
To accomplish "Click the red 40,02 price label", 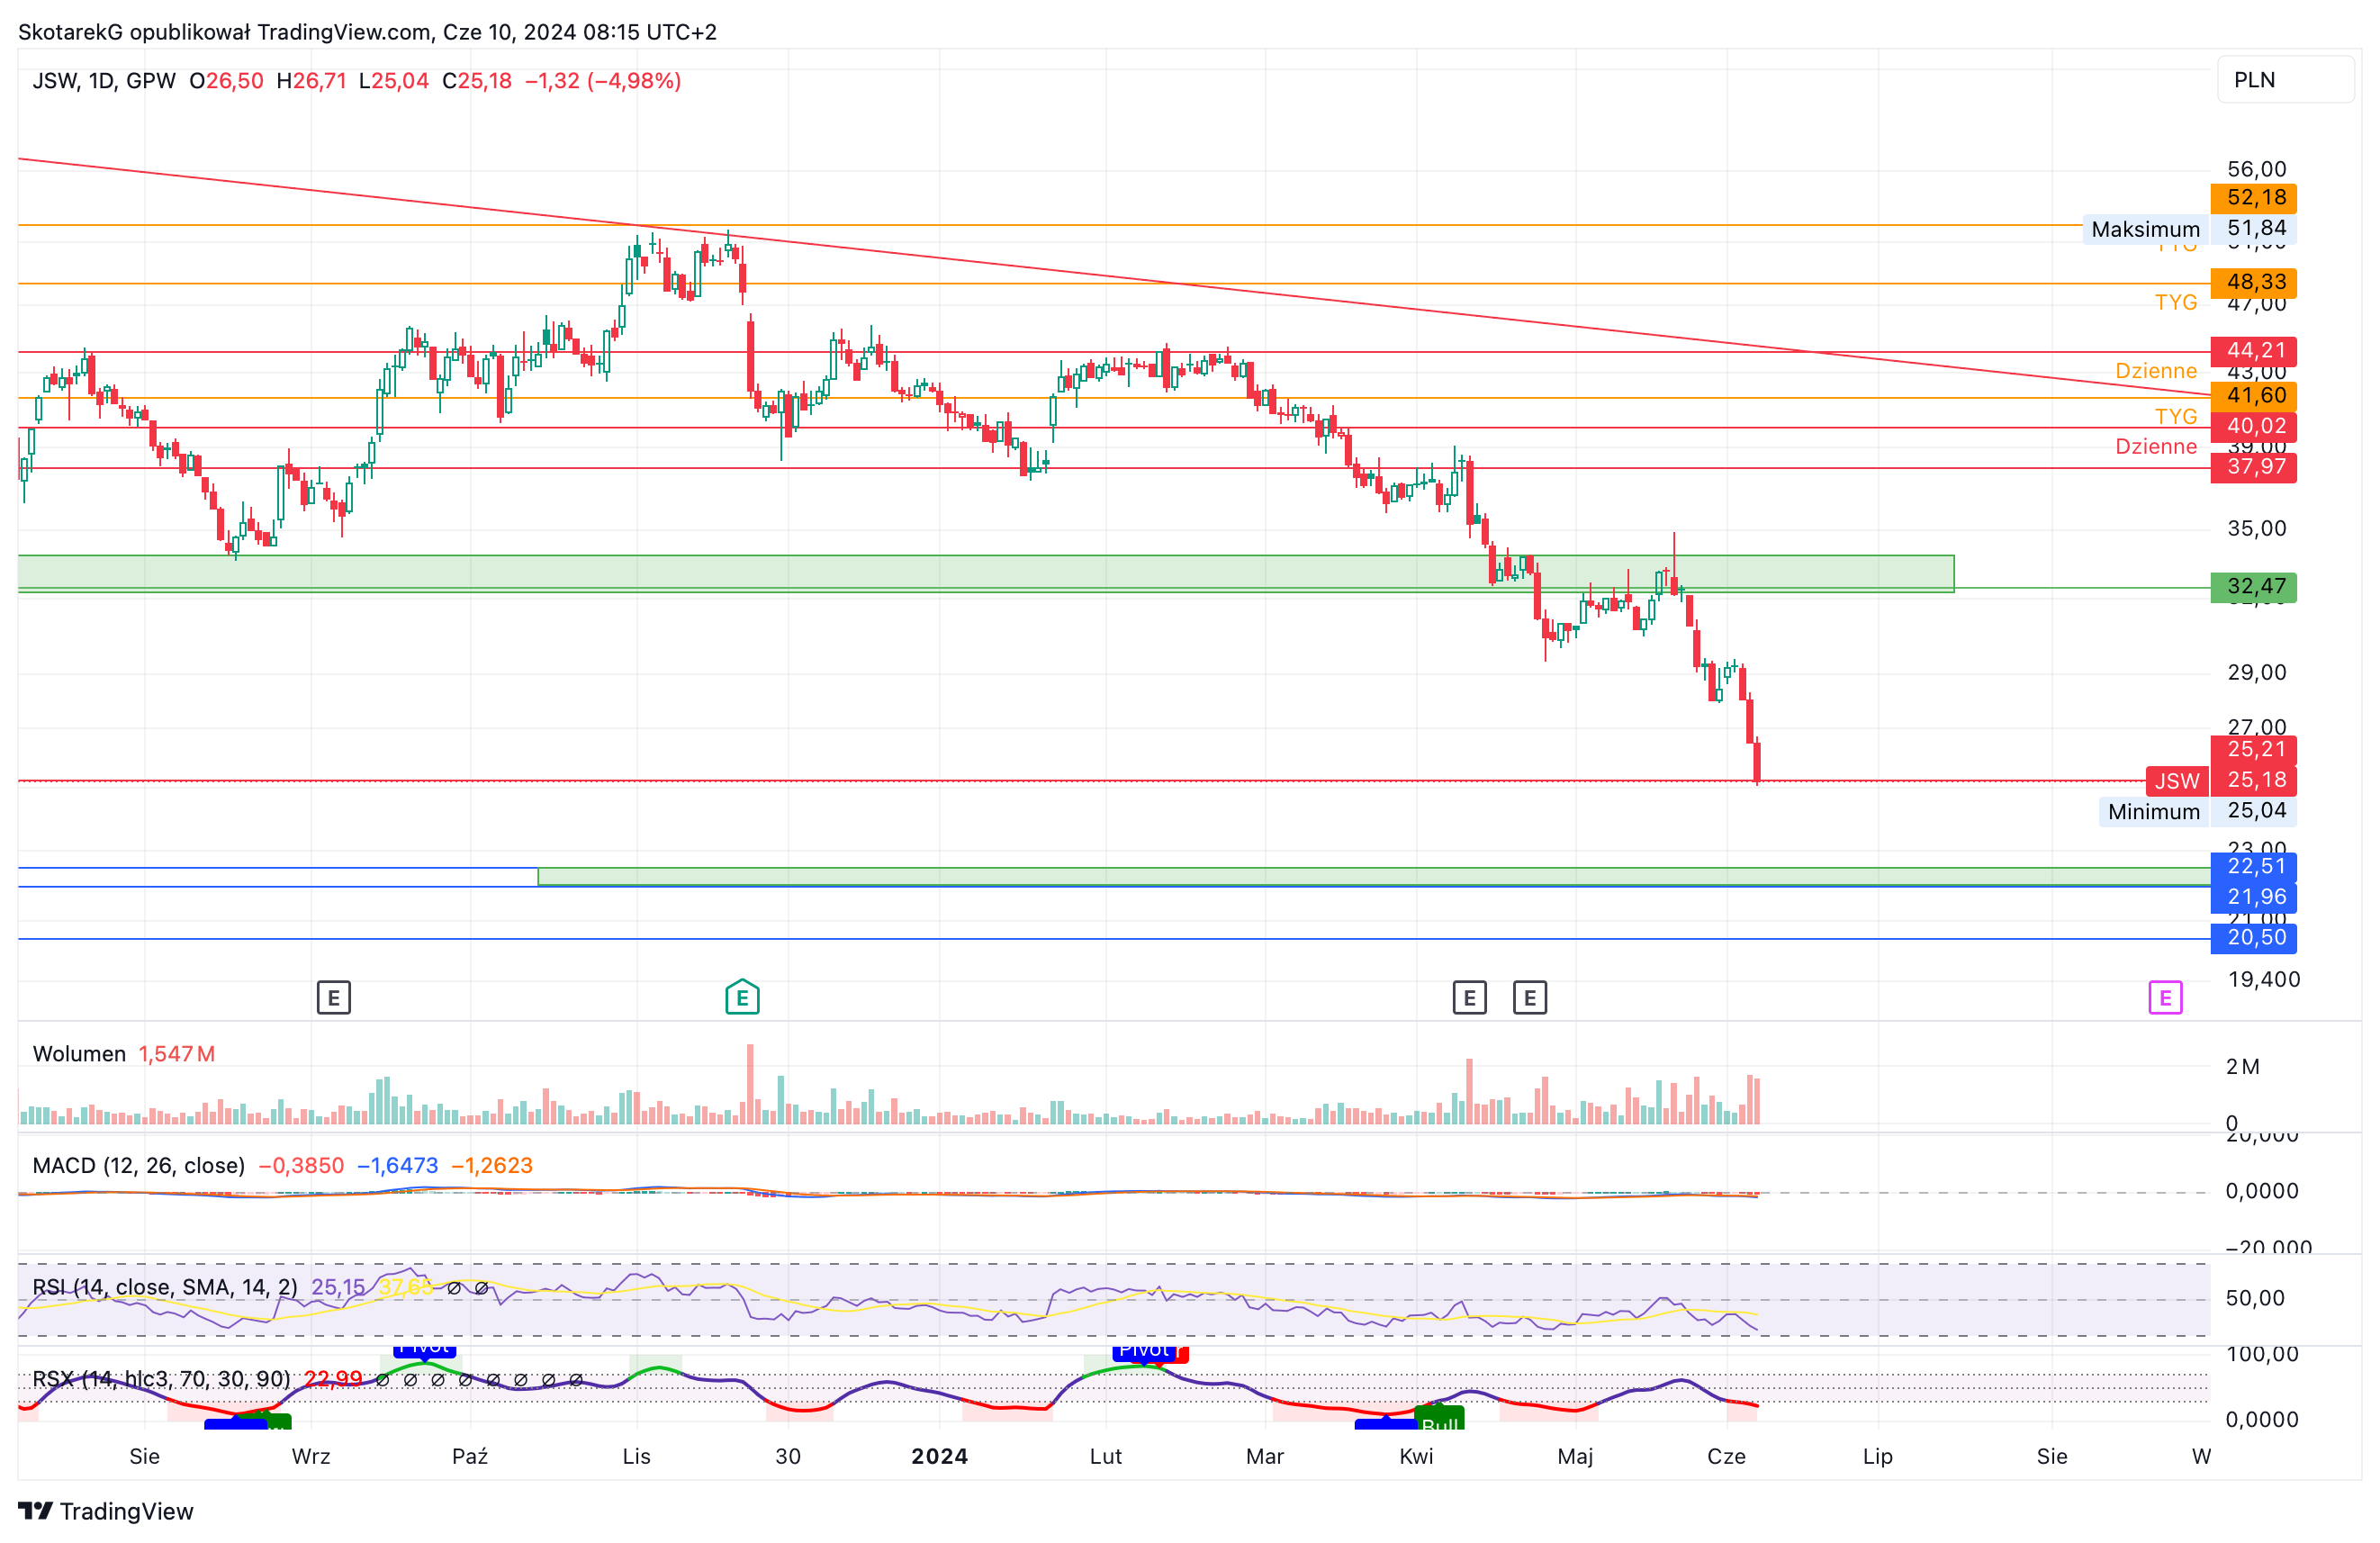I will click(x=2254, y=427).
